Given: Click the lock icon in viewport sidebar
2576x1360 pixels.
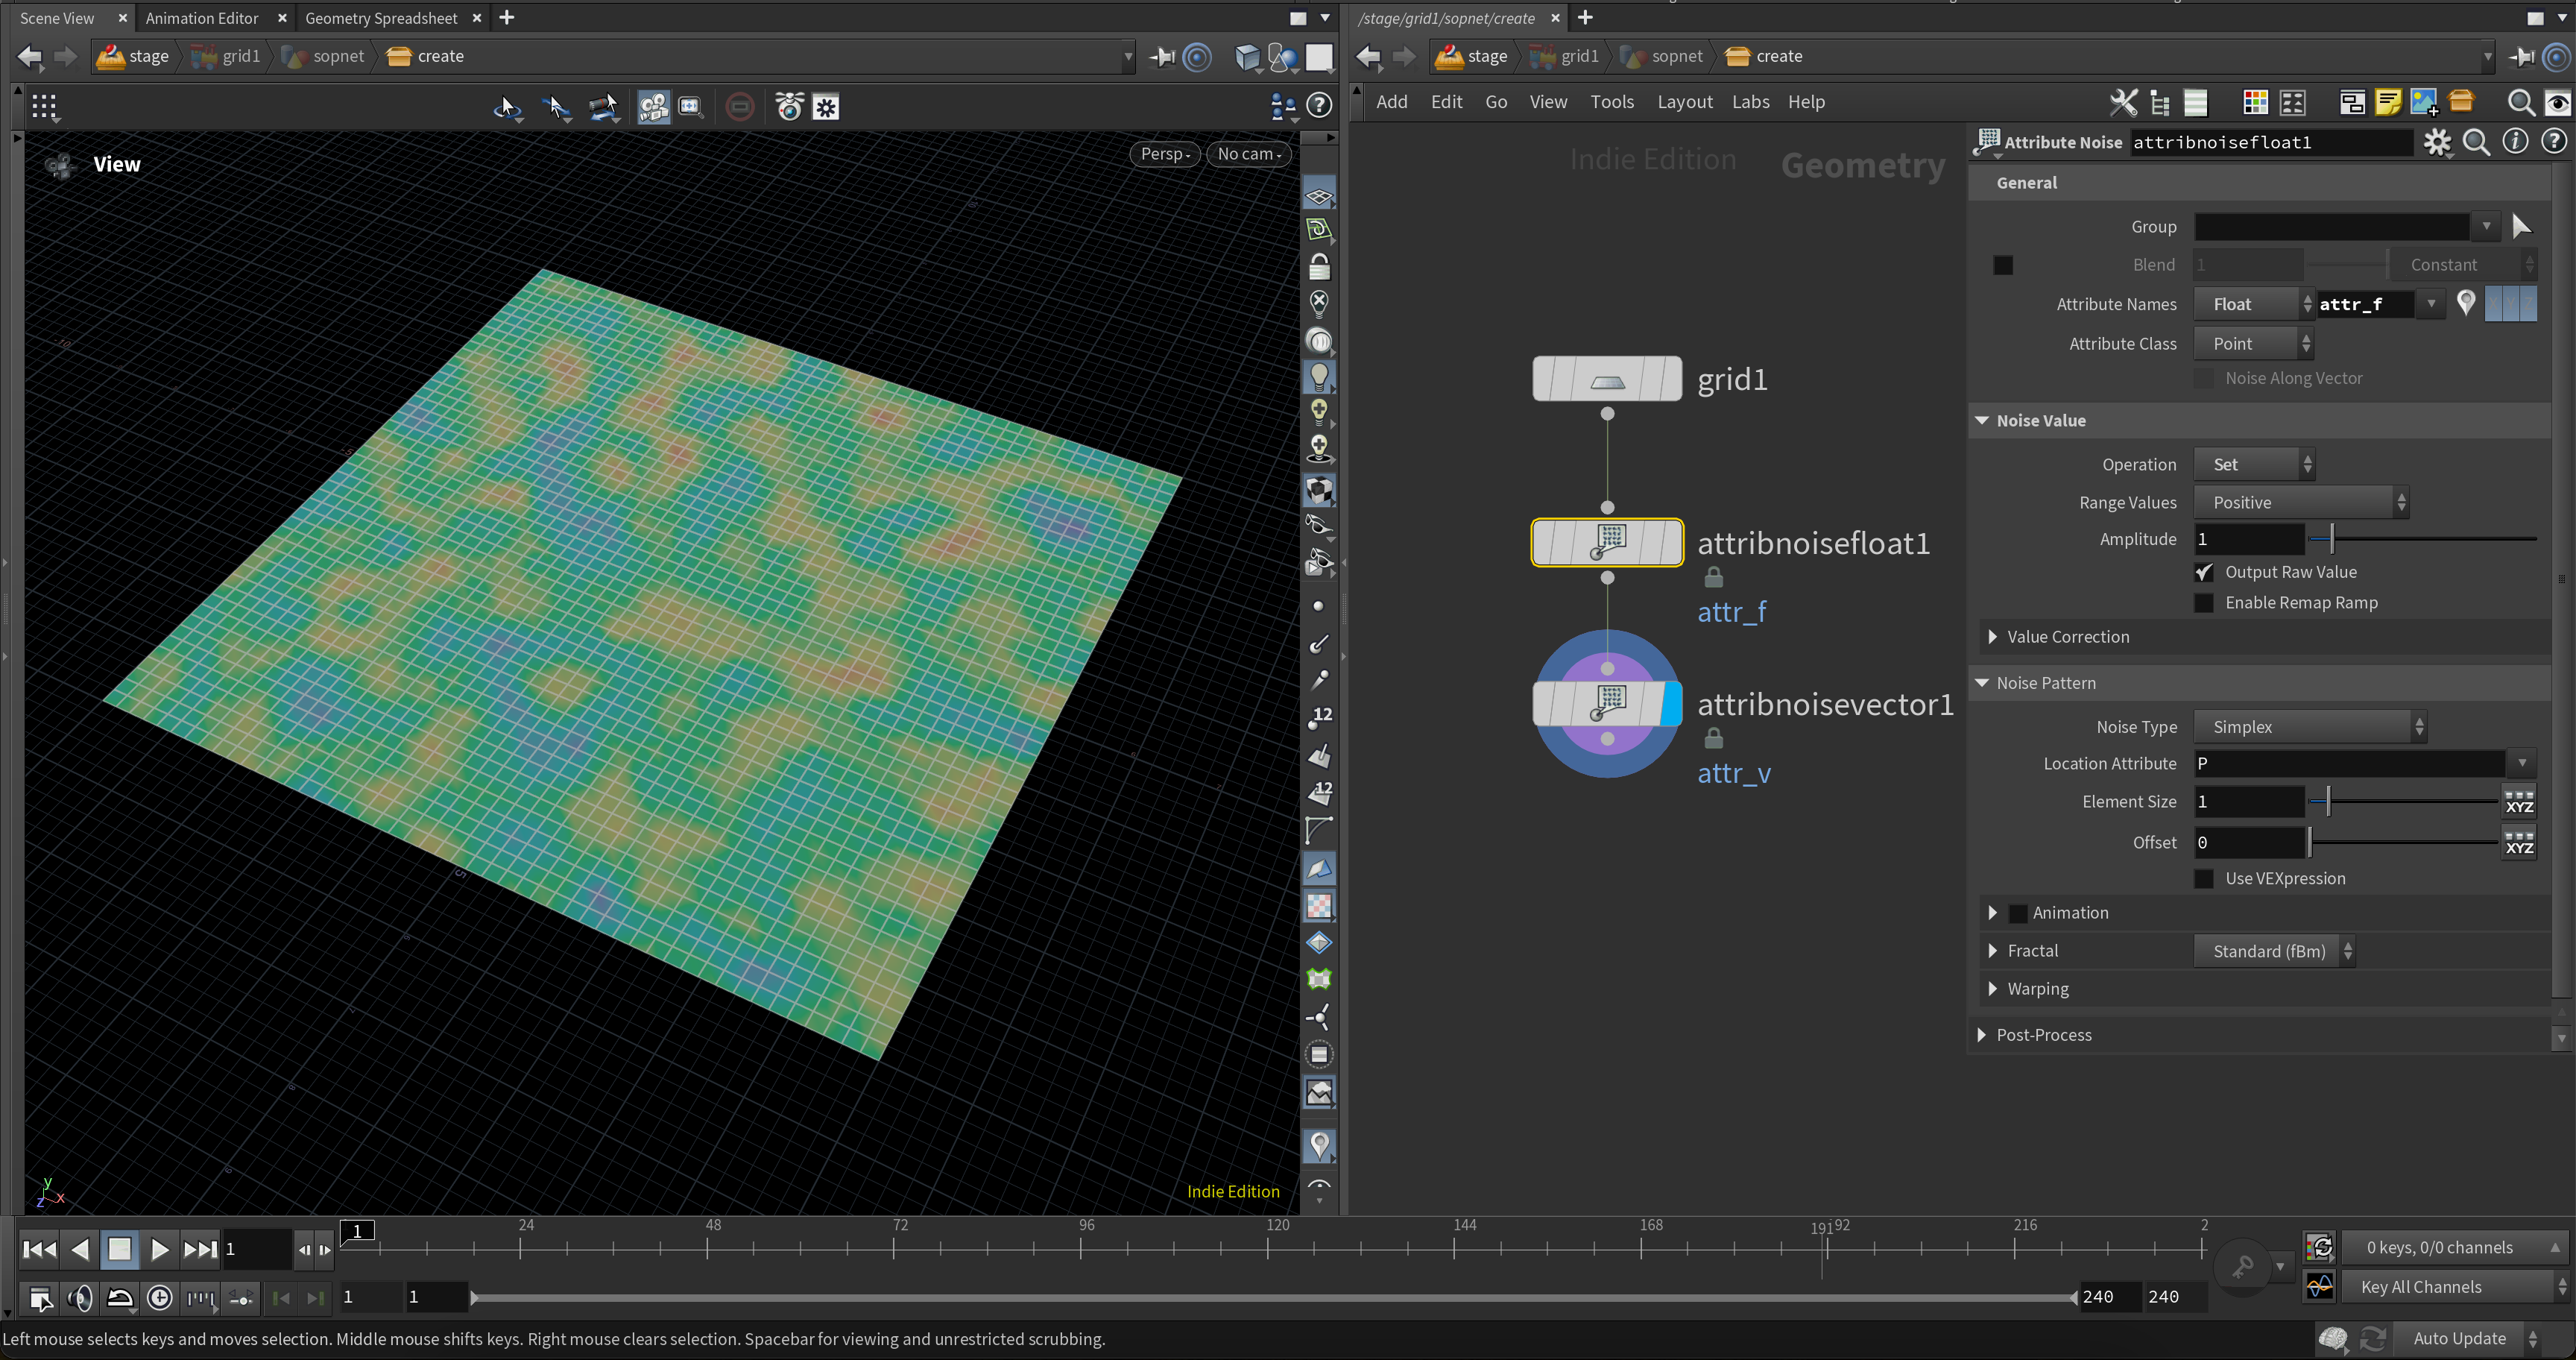Looking at the screenshot, I should click(x=1319, y=267).
